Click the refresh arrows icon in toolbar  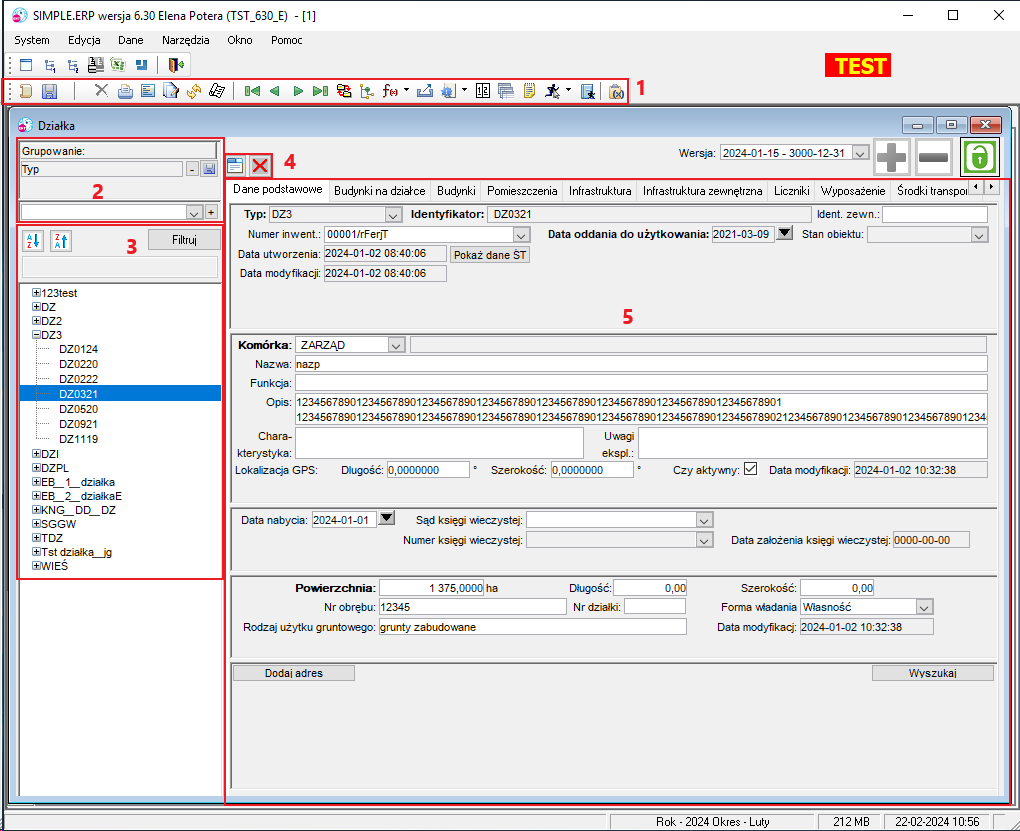point(194,91)
